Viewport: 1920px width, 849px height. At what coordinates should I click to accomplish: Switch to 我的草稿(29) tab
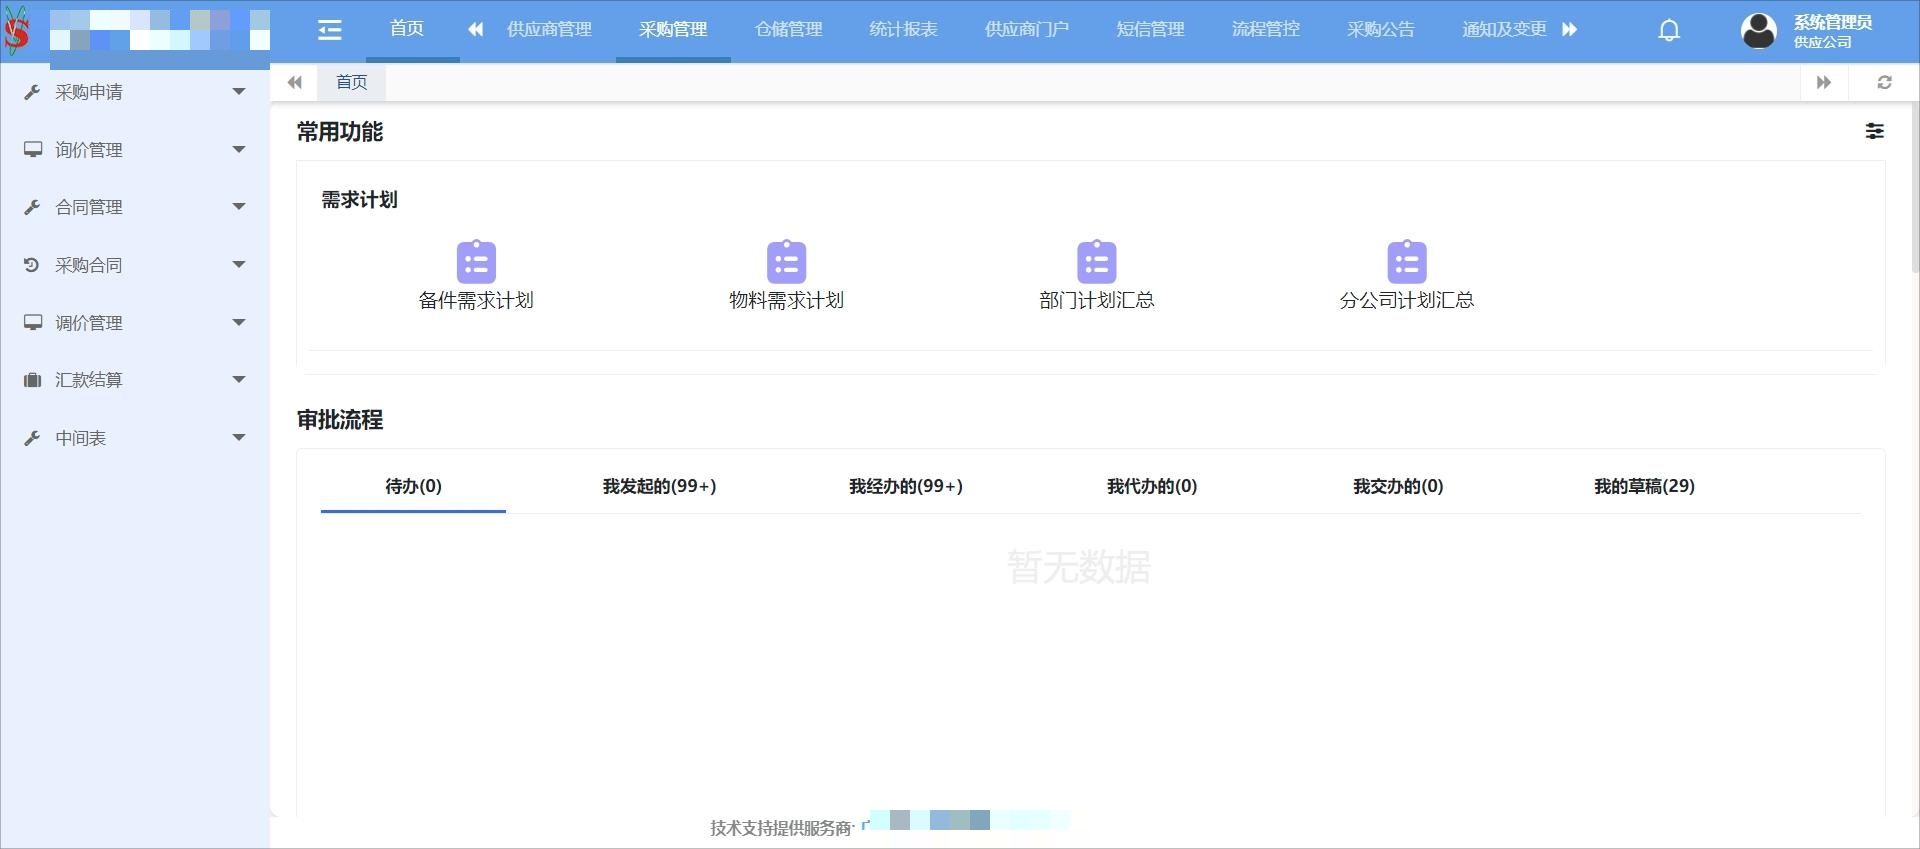click(x=1644, y=486)
